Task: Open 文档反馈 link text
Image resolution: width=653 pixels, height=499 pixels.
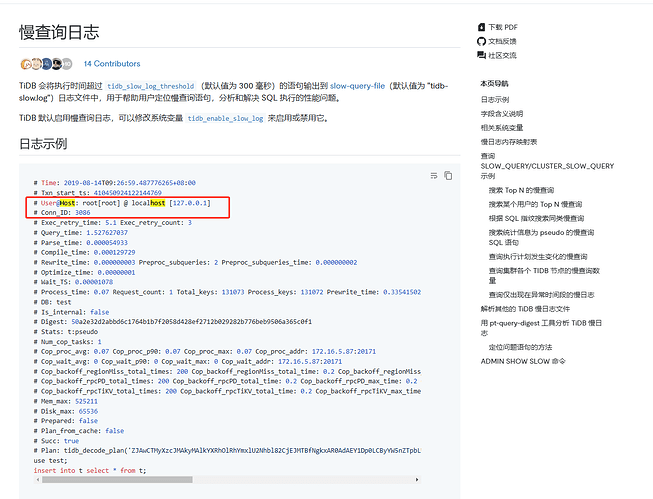Action: (x=502, y=41)
